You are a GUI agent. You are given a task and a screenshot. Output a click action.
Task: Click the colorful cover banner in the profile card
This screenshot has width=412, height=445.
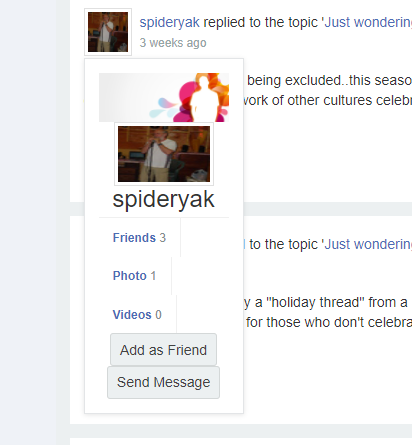[x=164, y=97]
